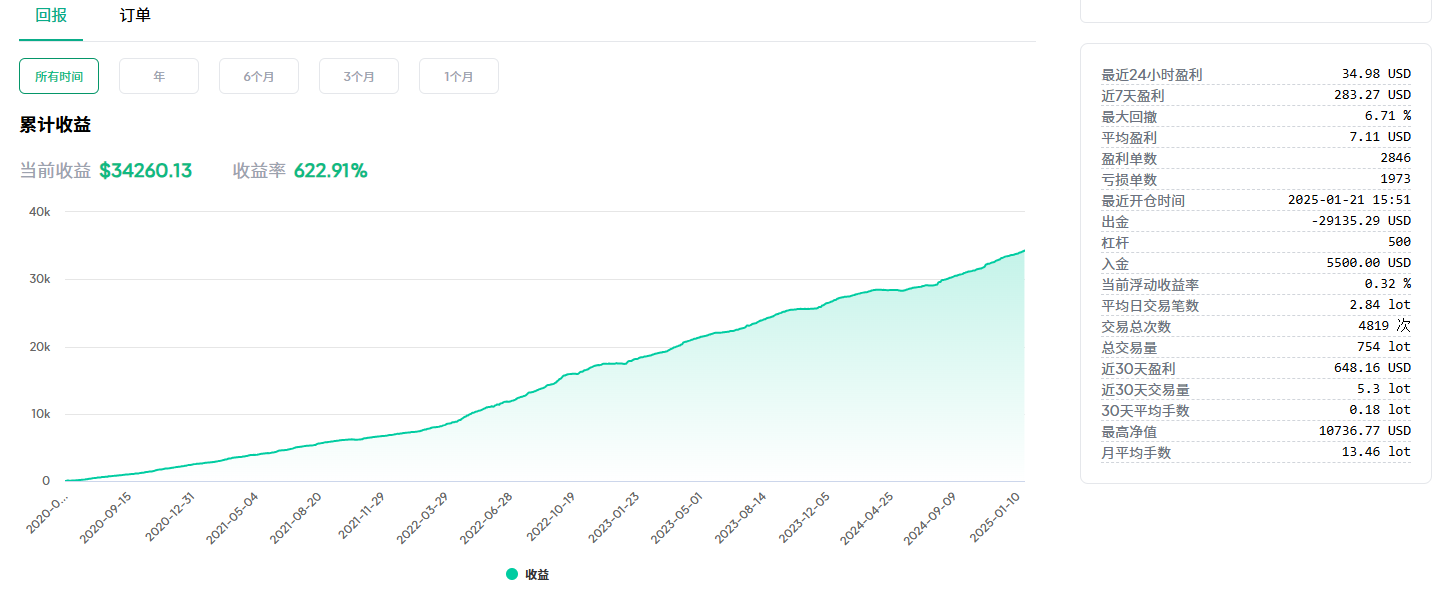Click the 入金 statistic label
Screen dimensions: 1443x605
1118,263
